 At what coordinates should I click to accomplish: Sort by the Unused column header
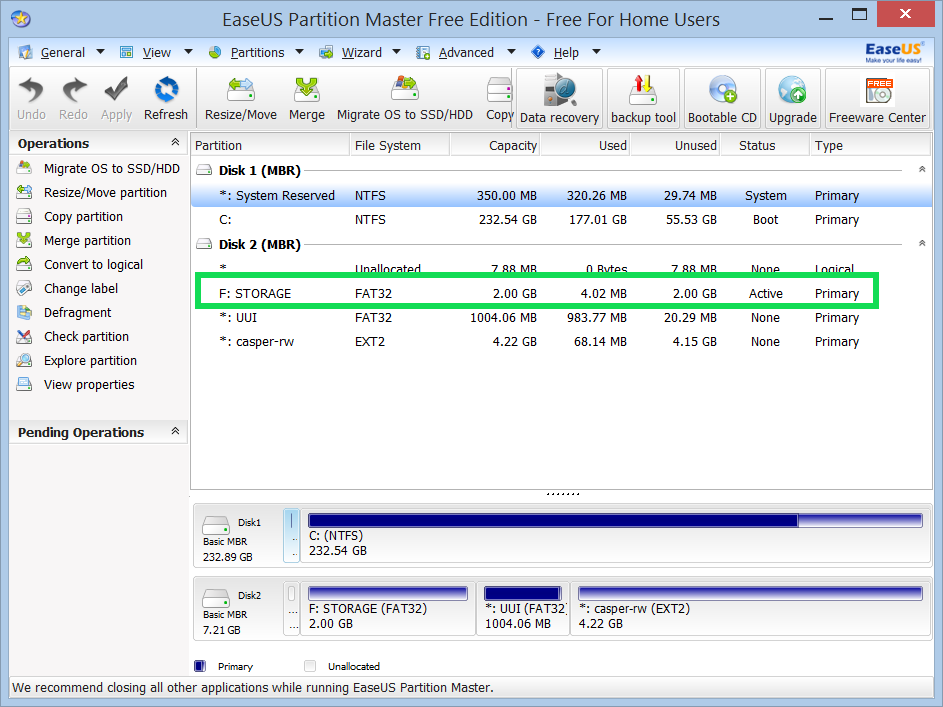675,145
